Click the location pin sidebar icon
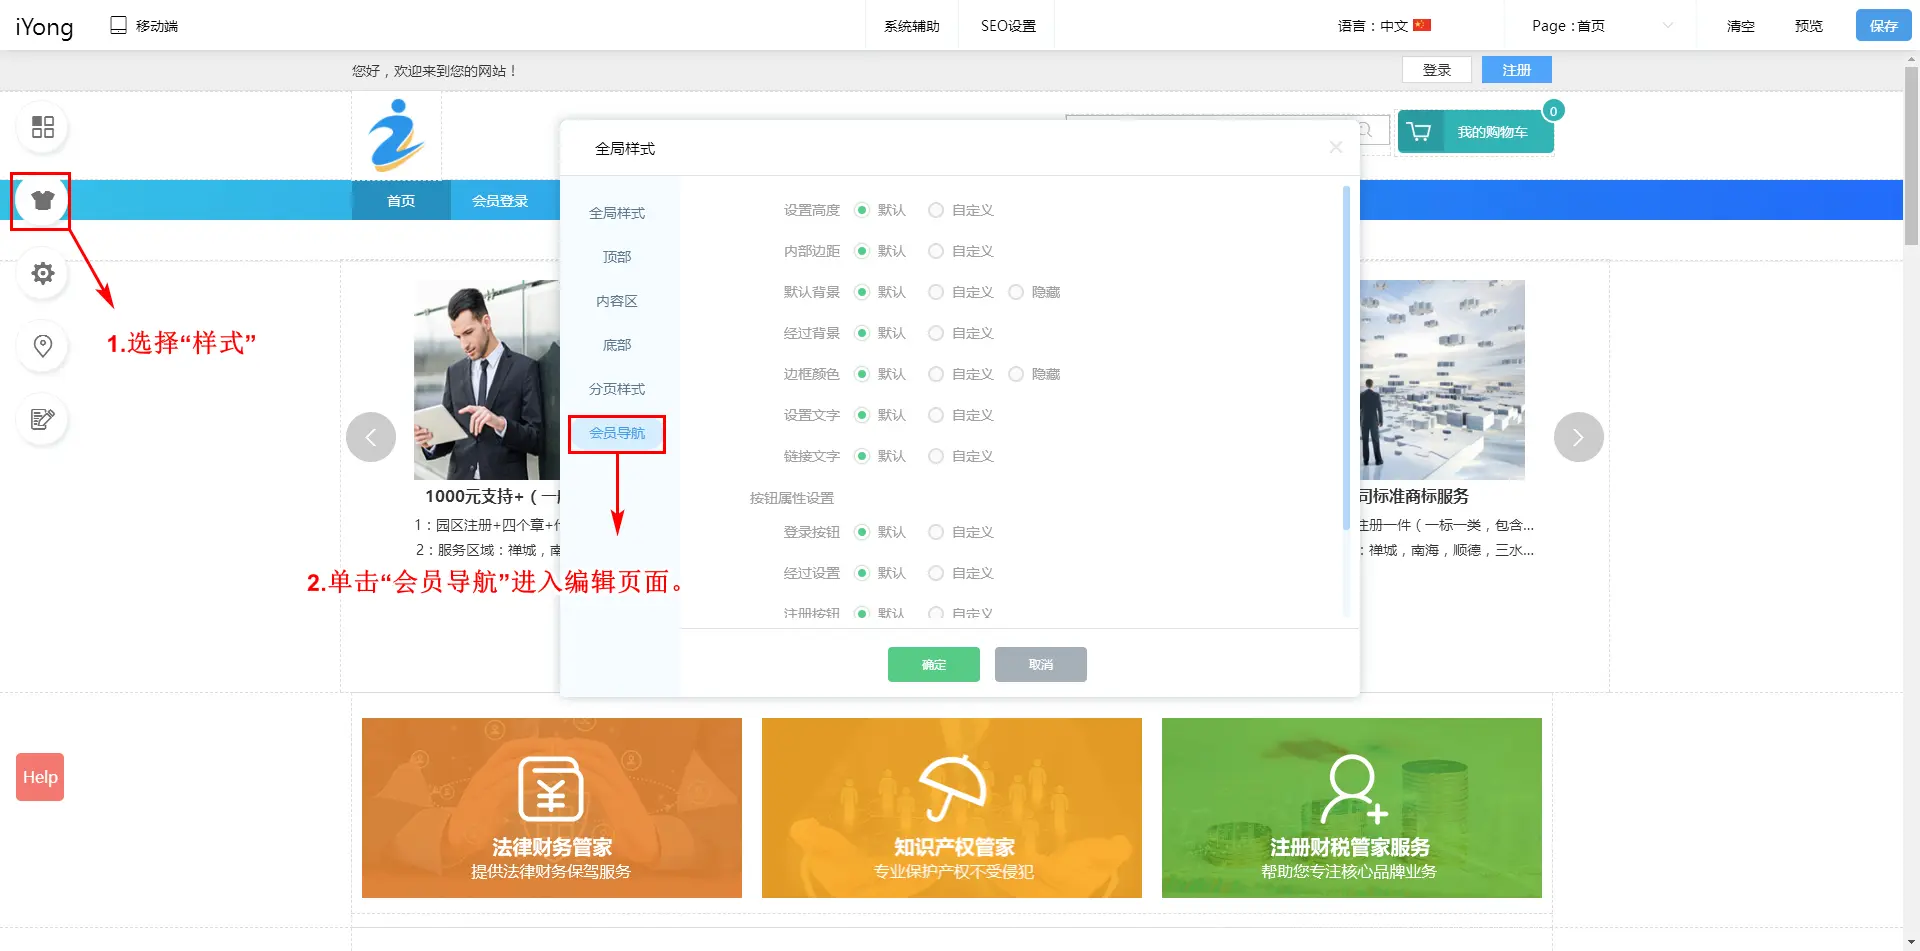Viewport: 1920px width, 951px height. click(42, 346)
